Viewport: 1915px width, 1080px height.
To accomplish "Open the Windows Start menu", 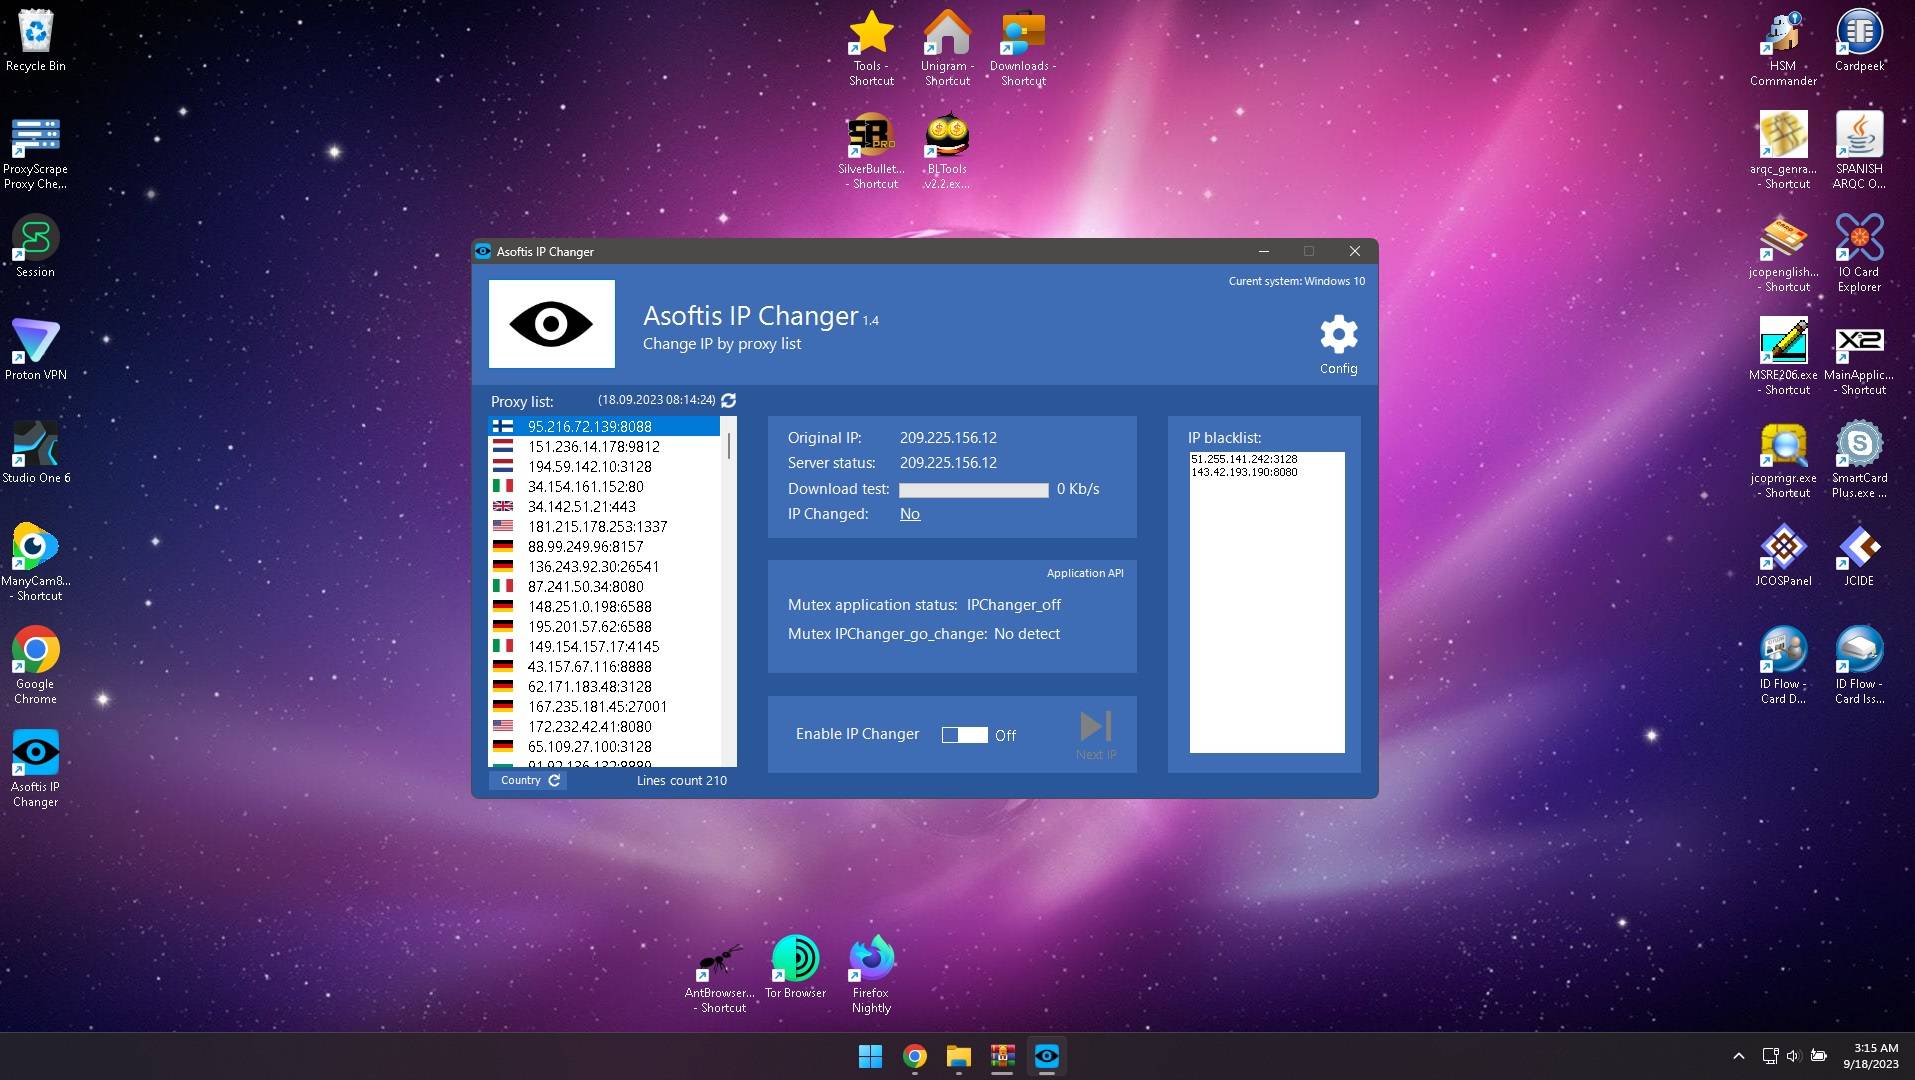I will (x=869, y=1056).
